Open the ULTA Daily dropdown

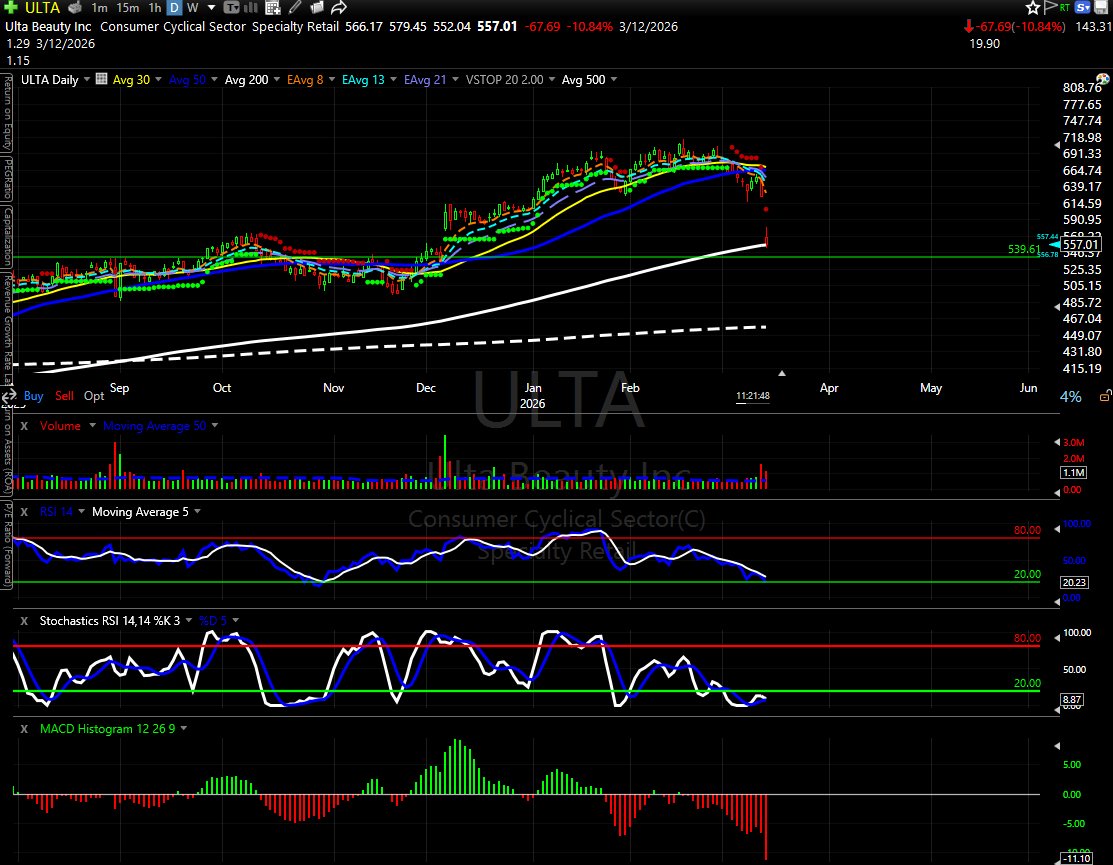pos(87,79)
